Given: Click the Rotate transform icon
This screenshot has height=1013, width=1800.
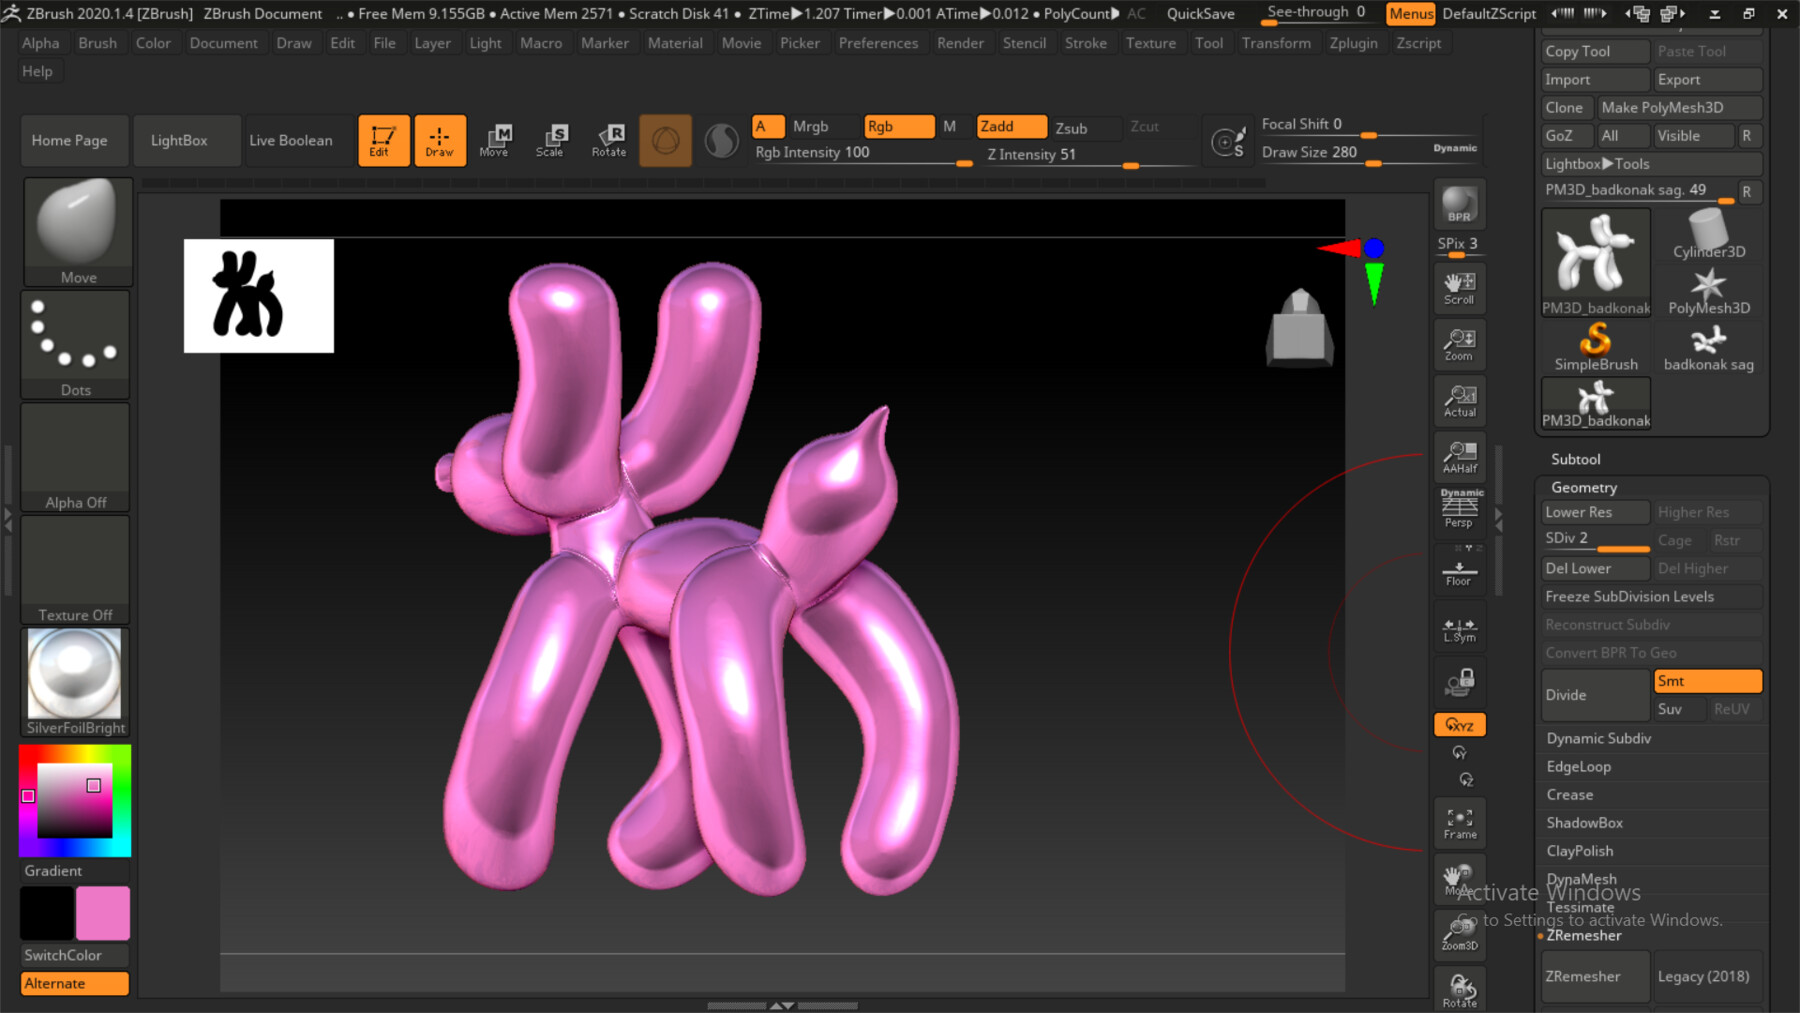Looking at the screenshot, I should coord(608,140).
